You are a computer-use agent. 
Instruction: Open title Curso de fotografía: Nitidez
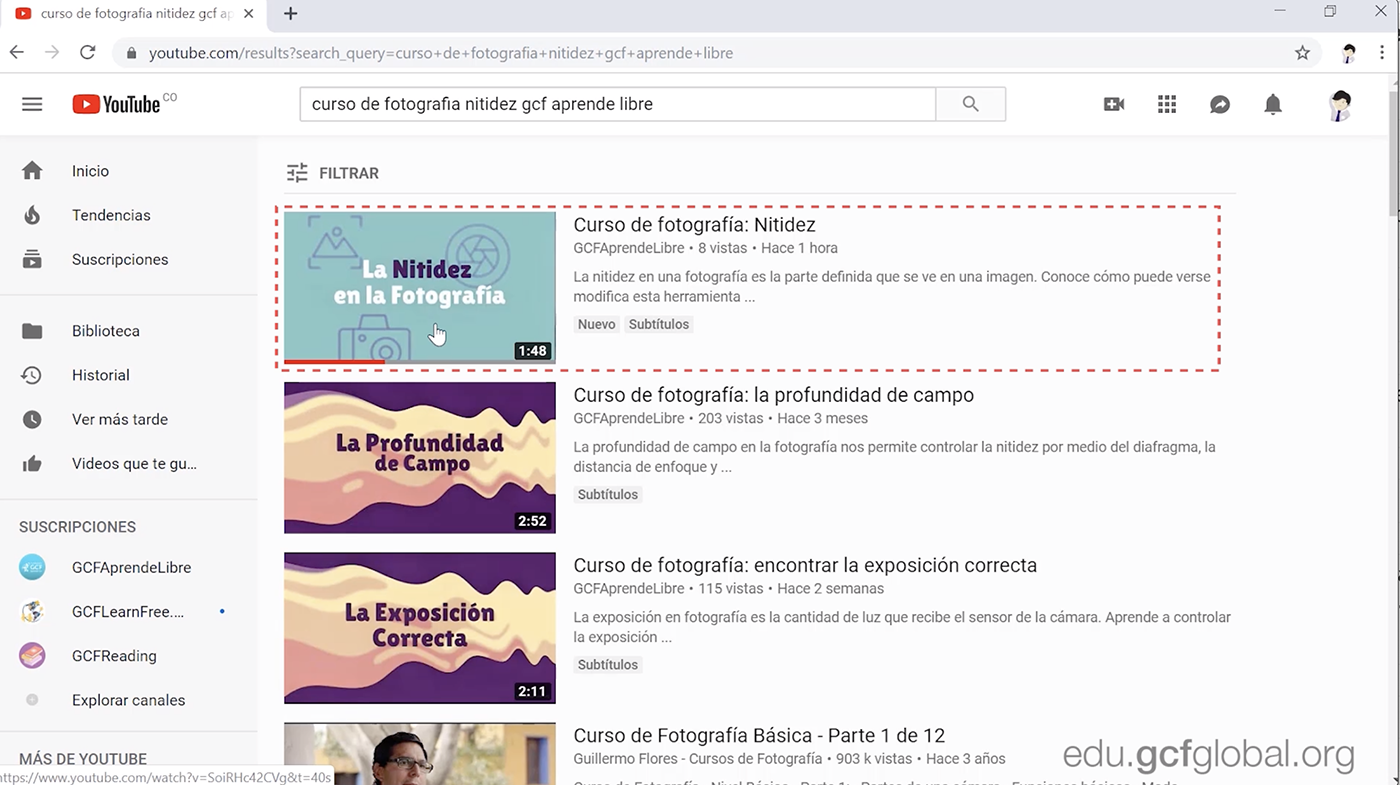pos(694,225)
